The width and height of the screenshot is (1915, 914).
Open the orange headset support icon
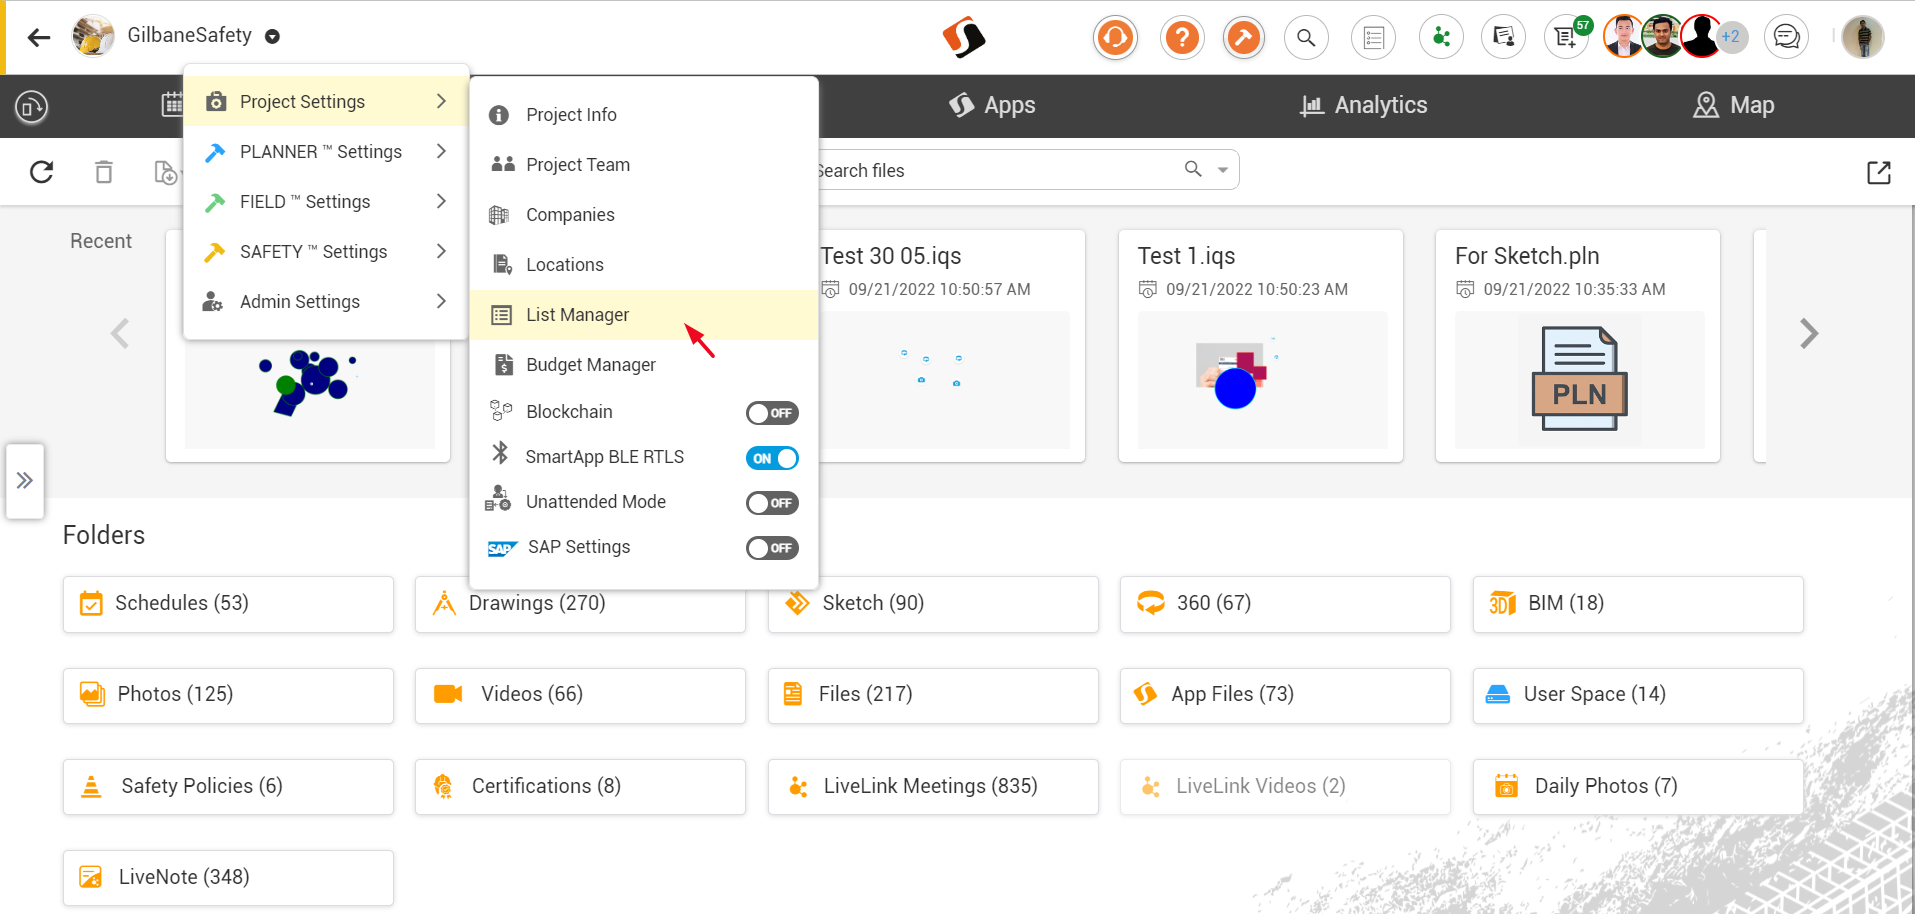pyautogui.click(x=1115, y=38)
